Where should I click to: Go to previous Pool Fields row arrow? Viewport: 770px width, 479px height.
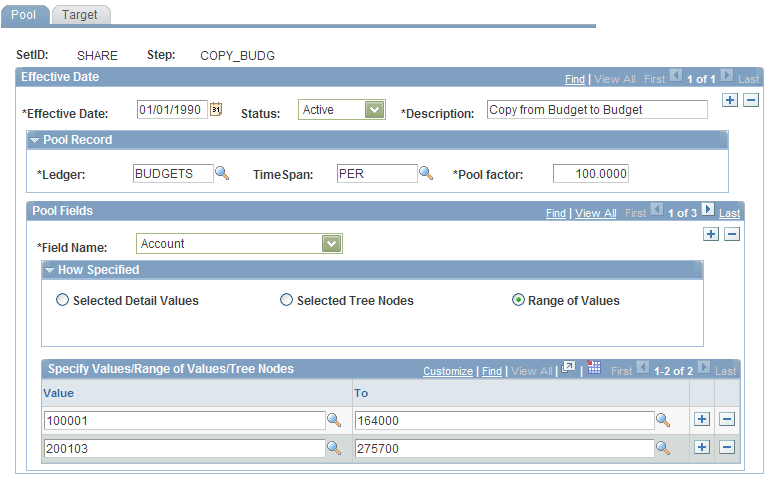(657, 210)
